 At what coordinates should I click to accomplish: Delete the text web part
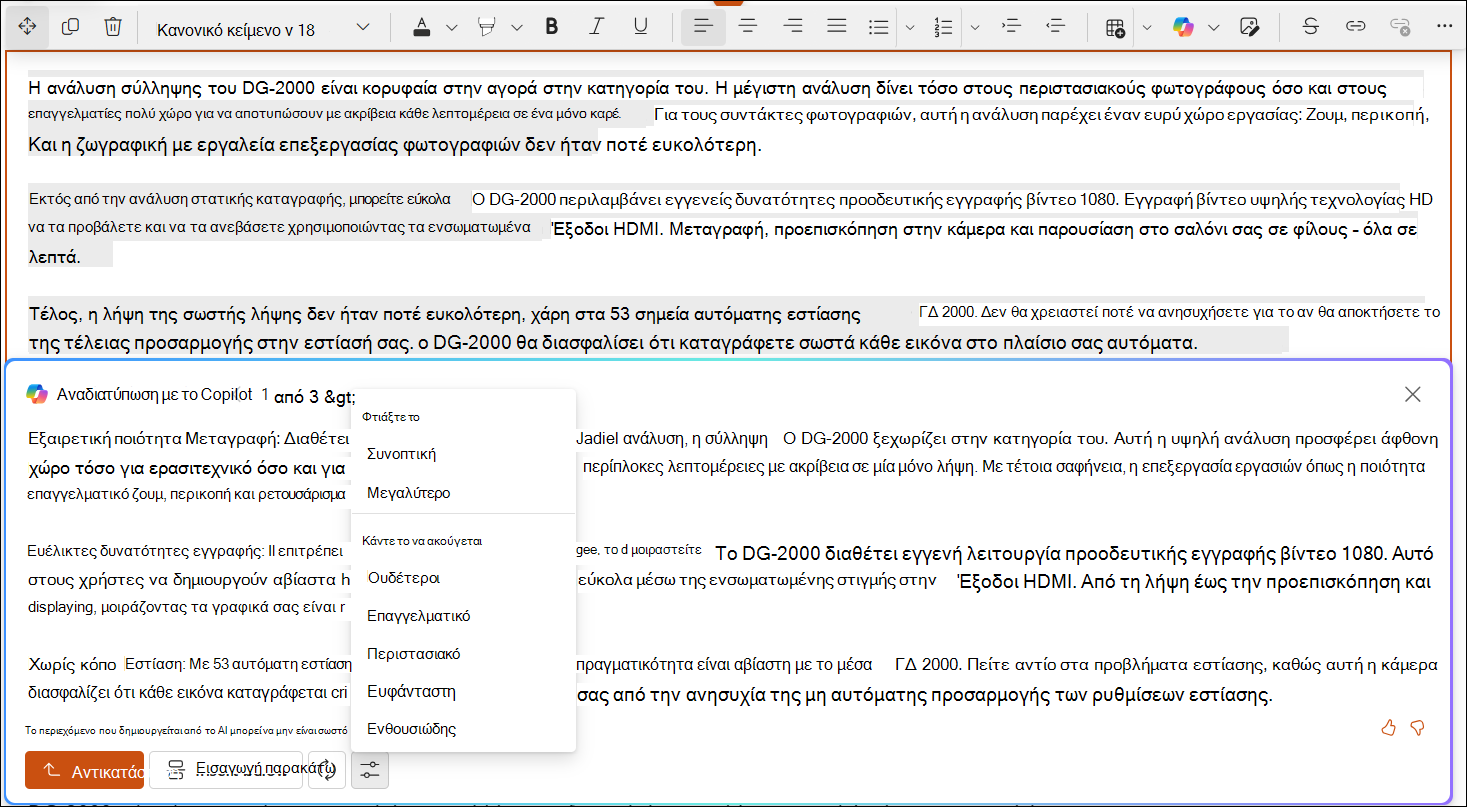(x=113, y=27)
